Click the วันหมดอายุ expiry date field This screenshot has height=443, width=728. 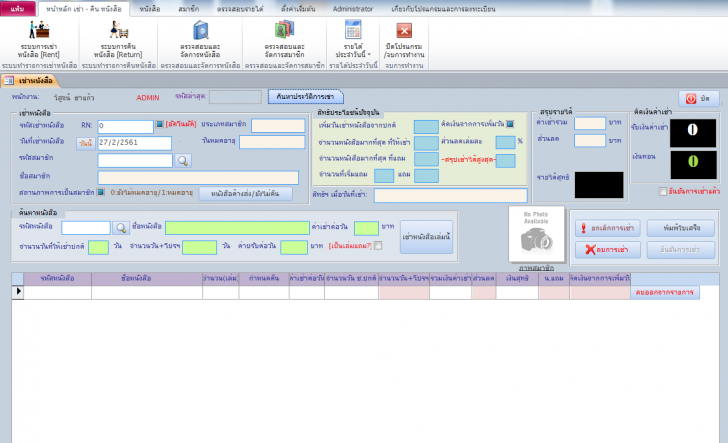[272, 142]
